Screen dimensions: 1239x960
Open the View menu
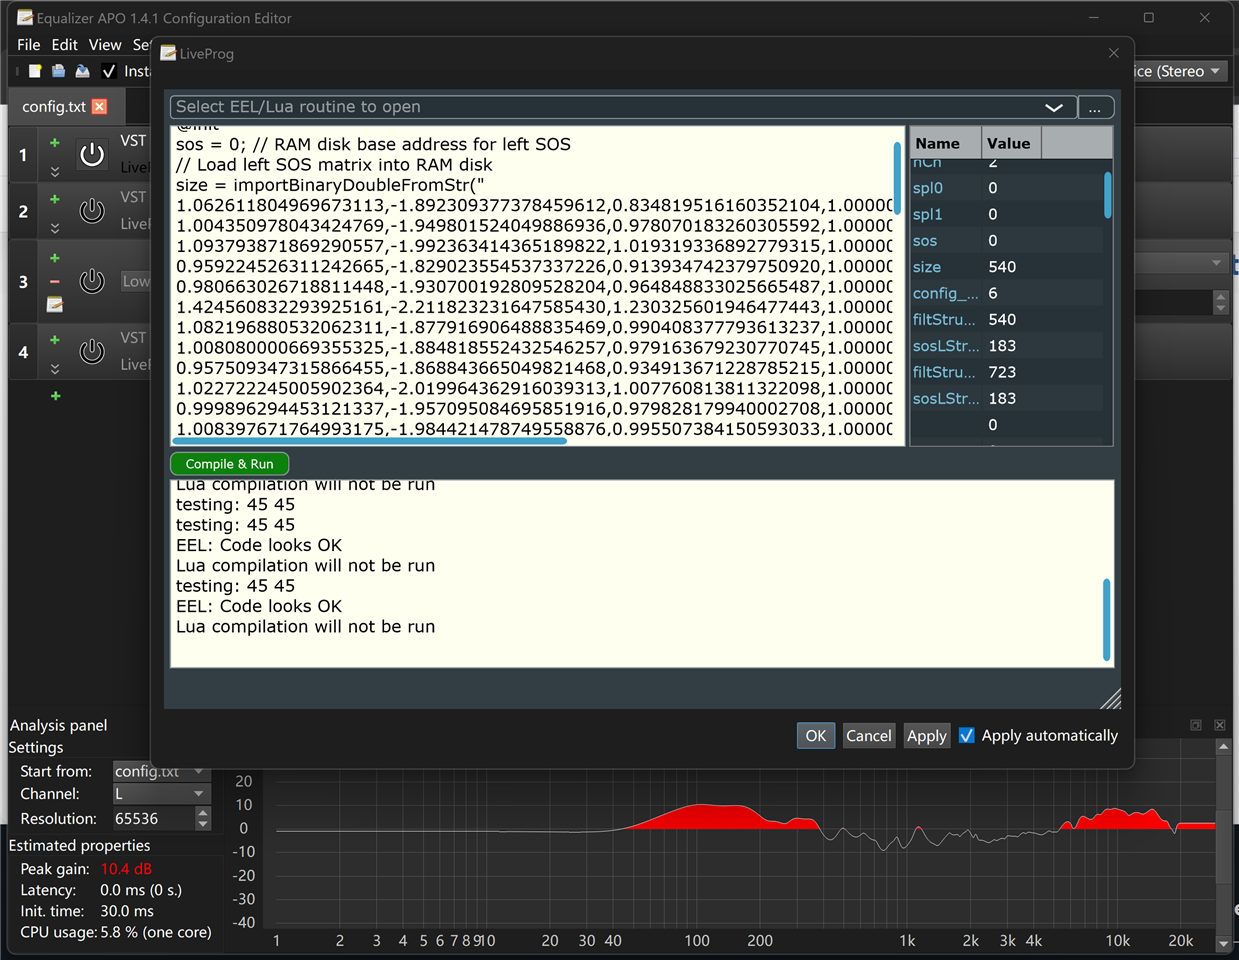(105, 45)
